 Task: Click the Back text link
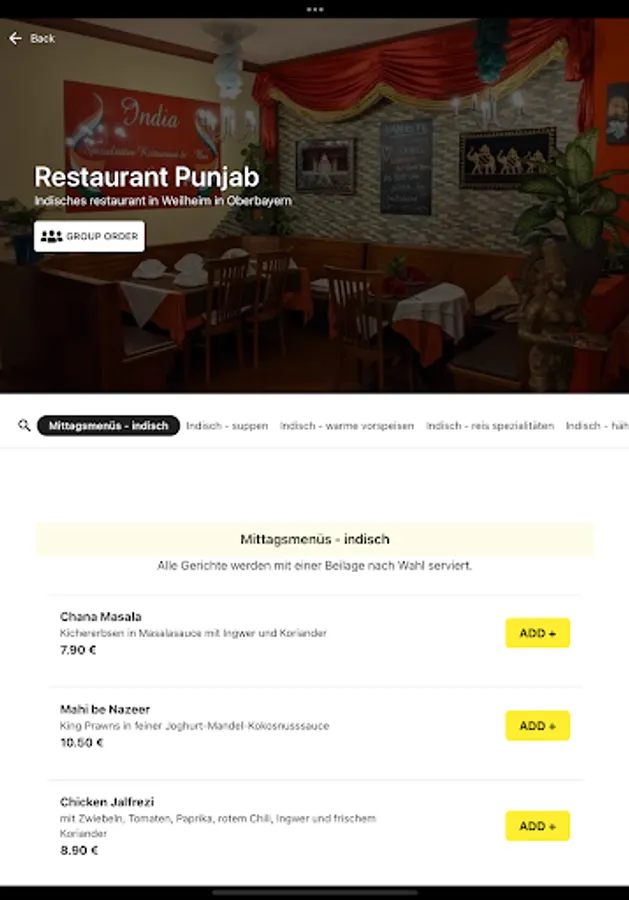(42, 38)
